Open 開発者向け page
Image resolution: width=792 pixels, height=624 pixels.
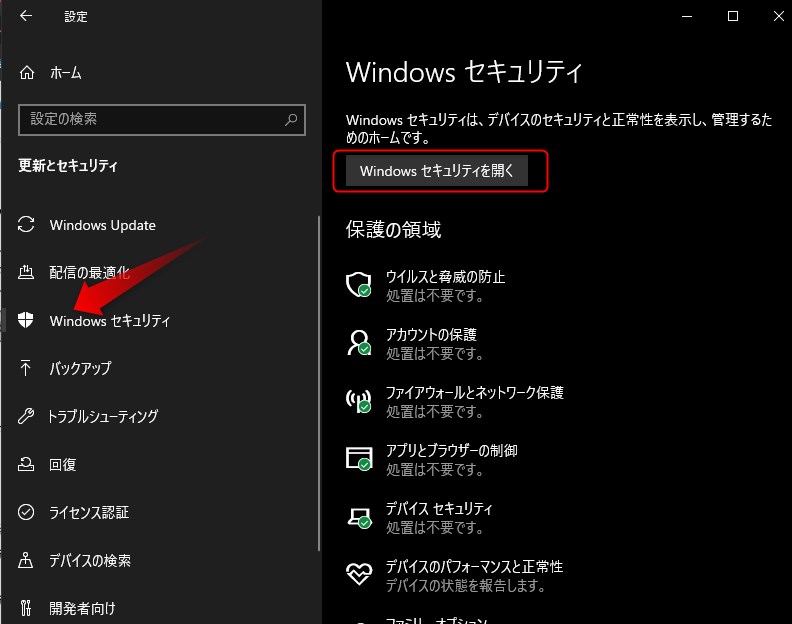[x=82, y=608]
